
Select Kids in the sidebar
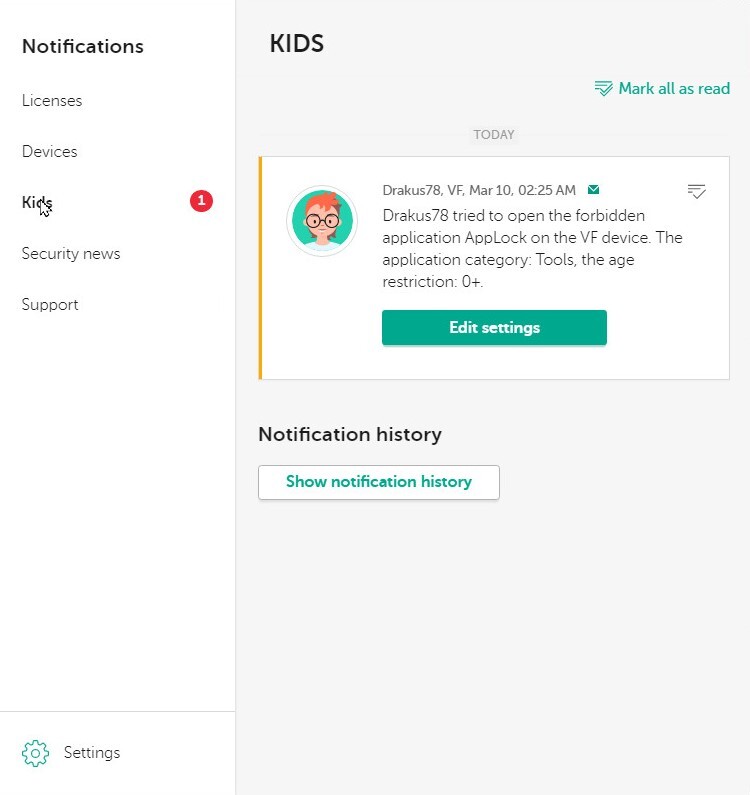[x=37, y=203]
